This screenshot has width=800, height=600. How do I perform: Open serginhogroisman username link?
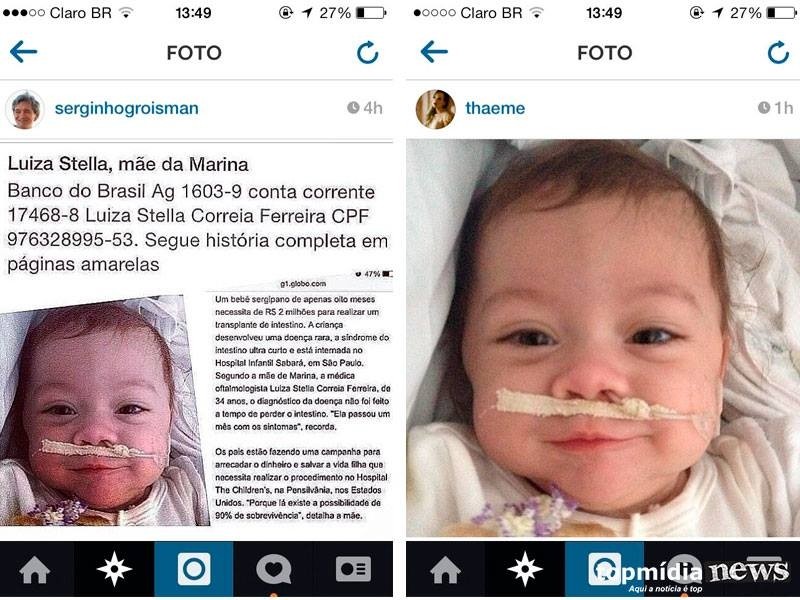127,108
